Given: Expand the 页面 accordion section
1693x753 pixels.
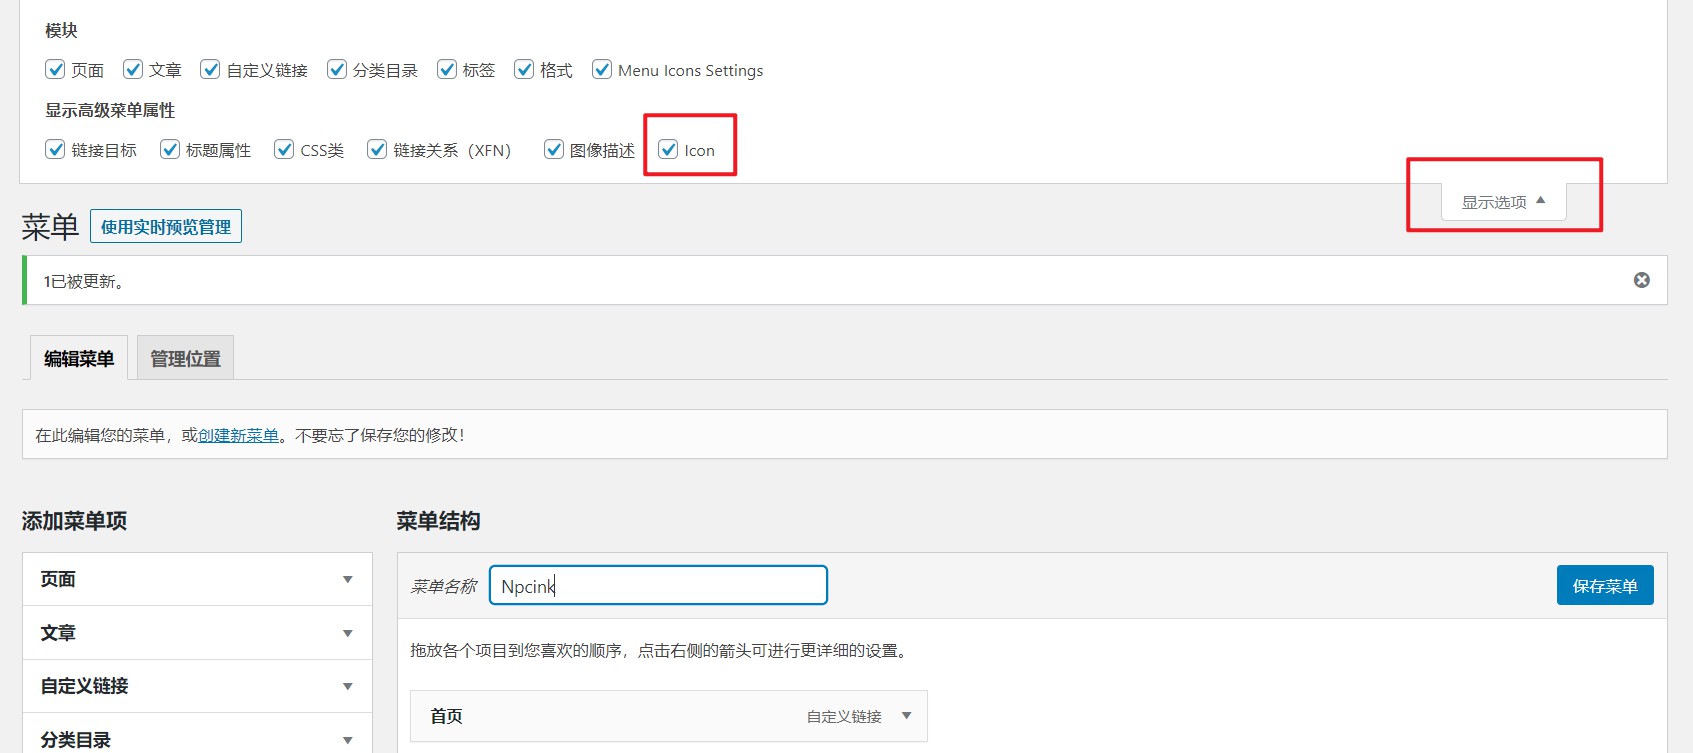Looking at the screenshot, I should 347,580.
